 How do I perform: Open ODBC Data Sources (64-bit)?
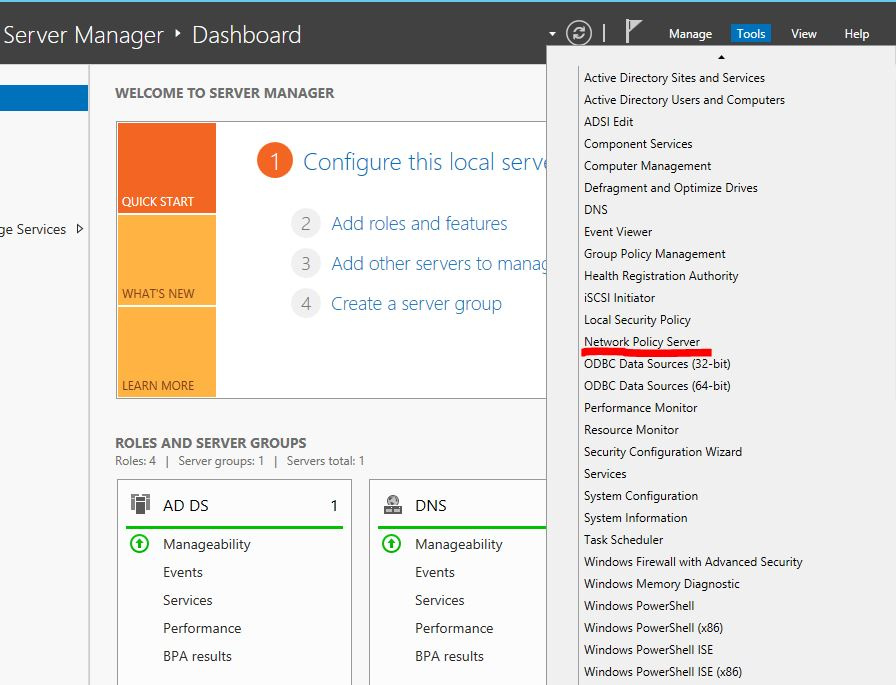point(657,386)
